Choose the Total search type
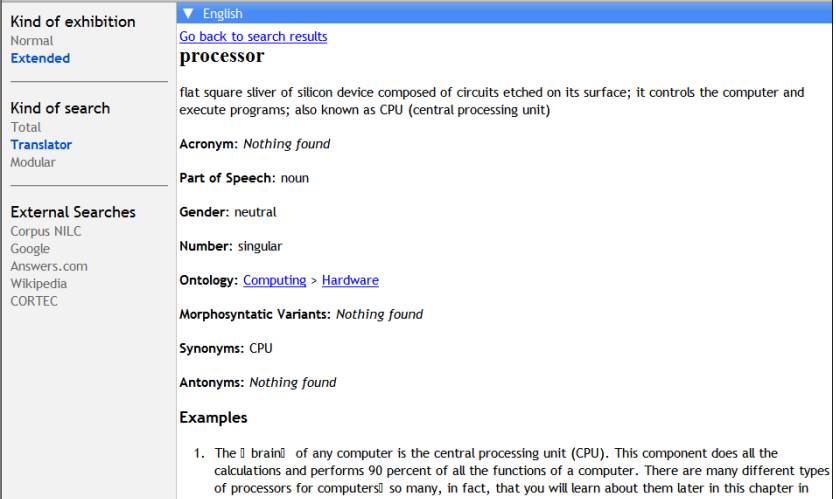 [x=26, y=127]
